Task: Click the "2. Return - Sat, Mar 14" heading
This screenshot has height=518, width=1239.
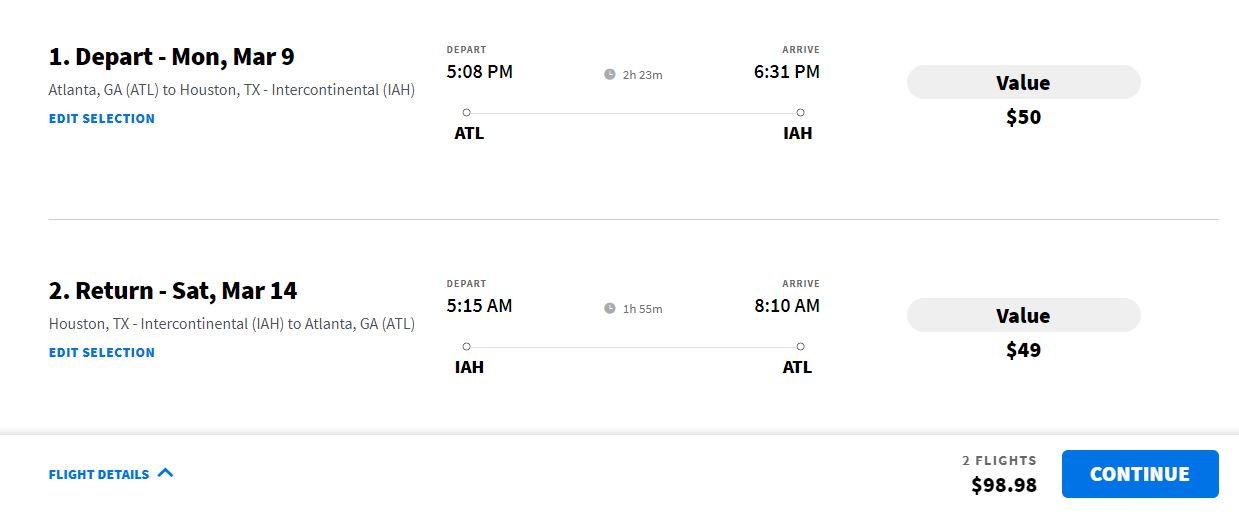Action: (173, 291)
